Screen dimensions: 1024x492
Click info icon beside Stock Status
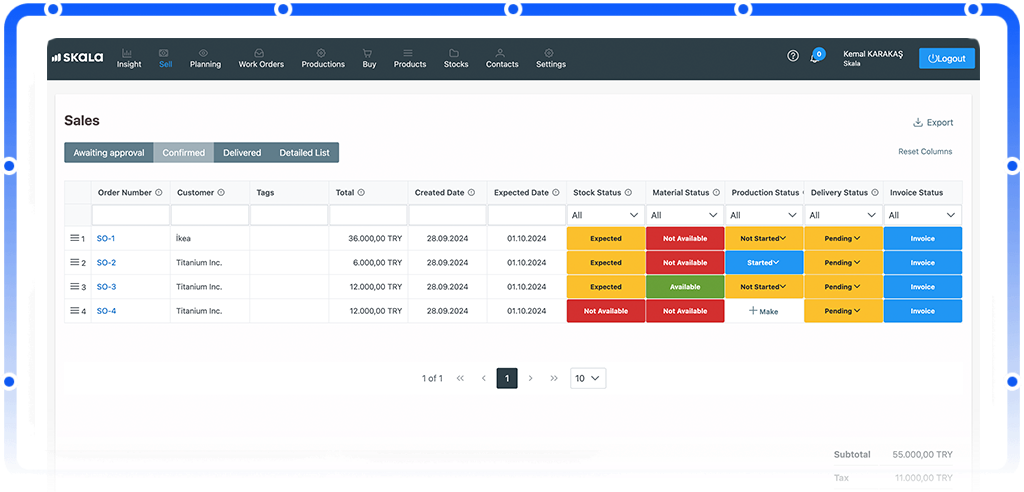pos(628,193)
